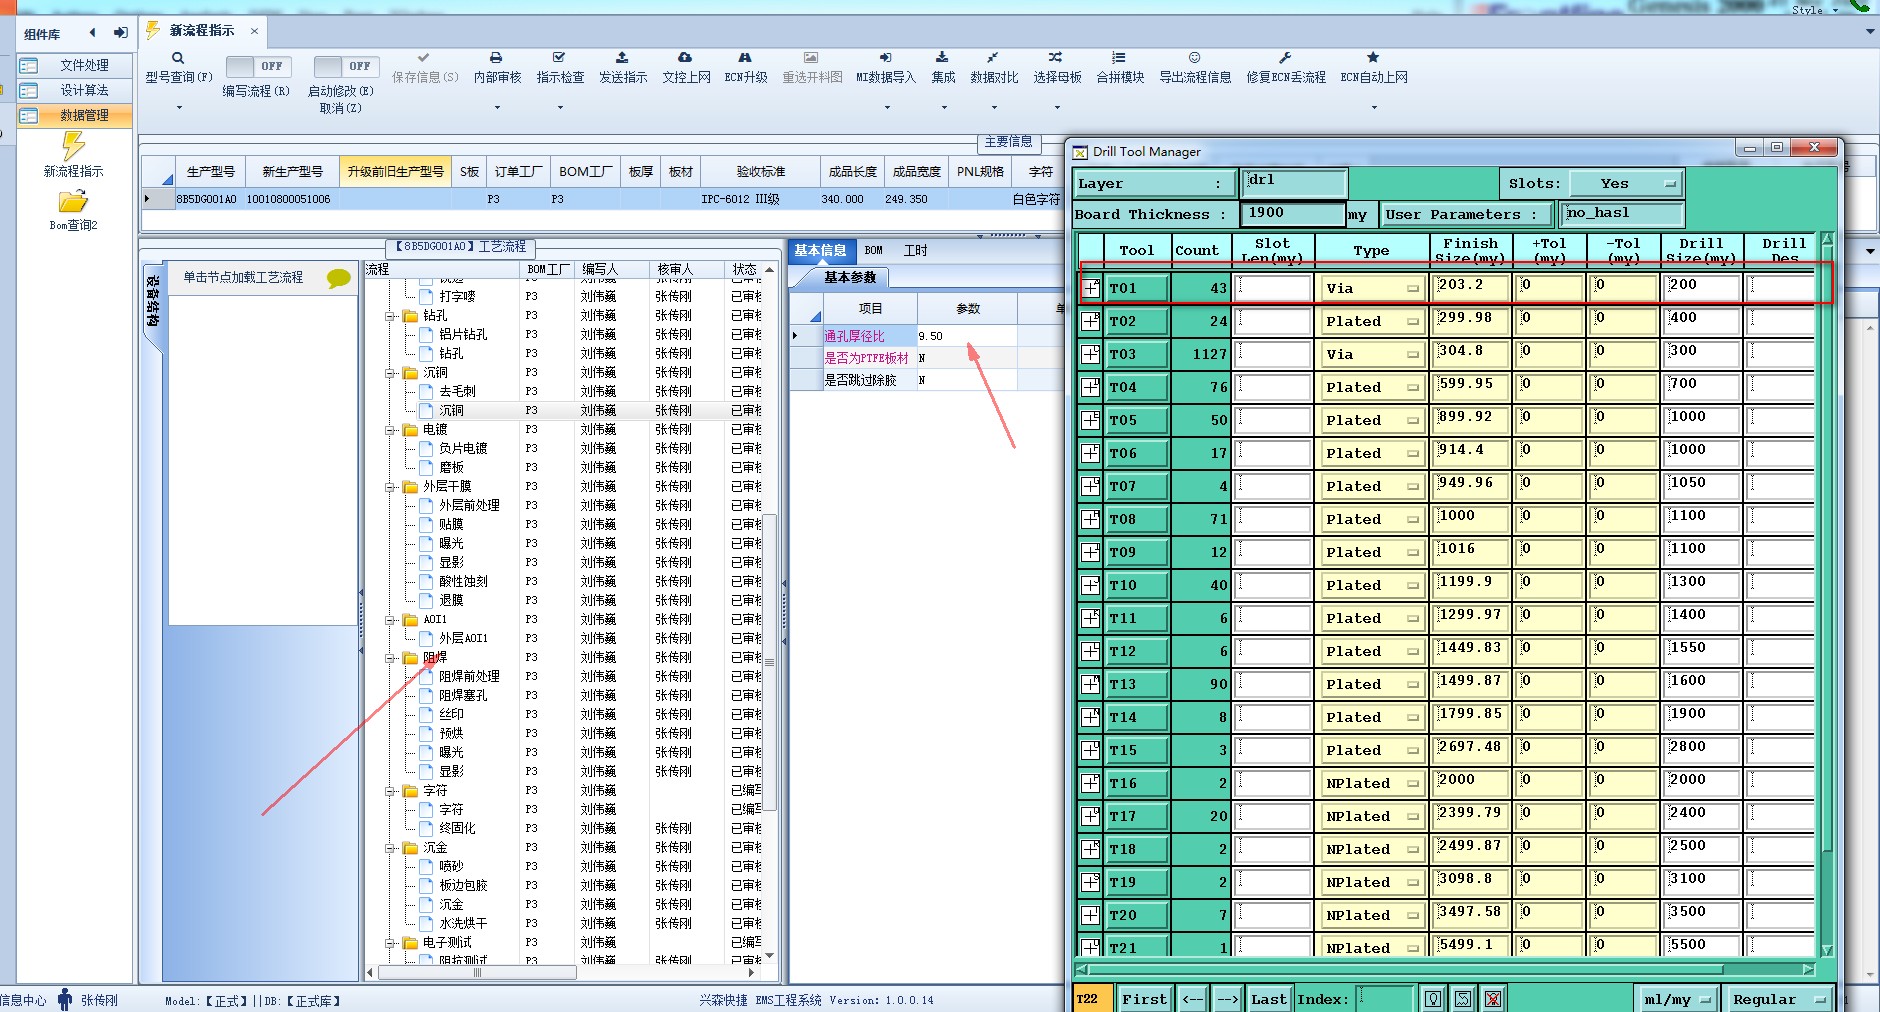Open 文控上网 cloud upload tool
Screen dimensions: 1880x1012
(685, 58)
